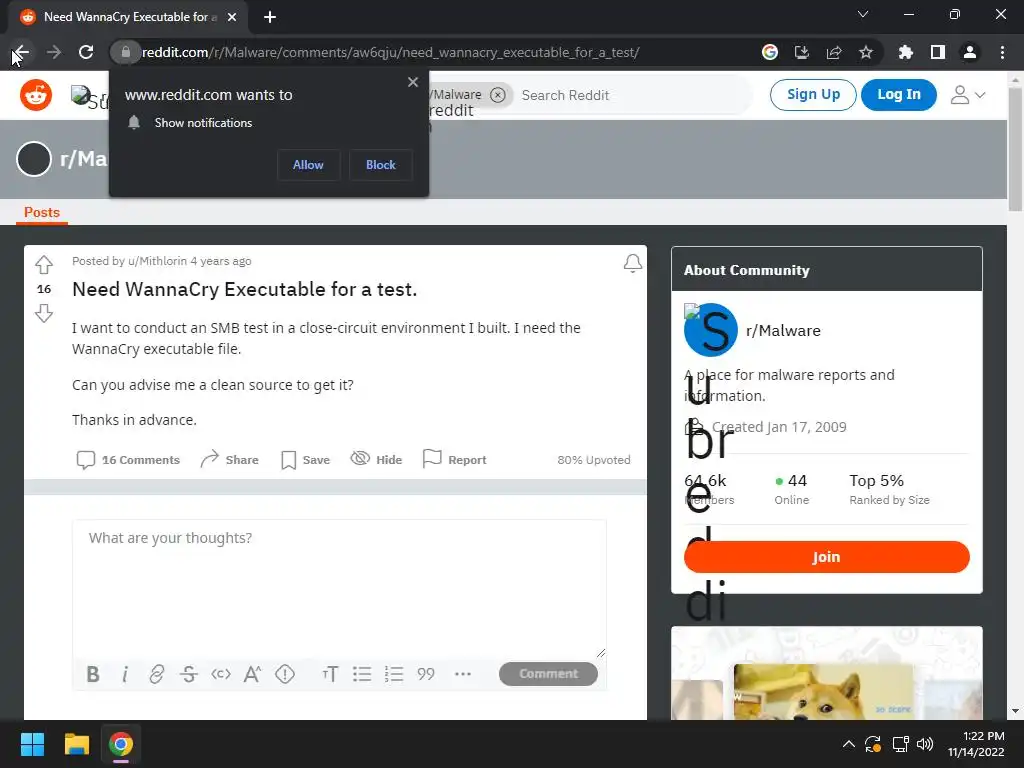This screenshot has height=768, width=1024.
Task: Open Chrome tab search chevron
Action: (x=863, y=14)
